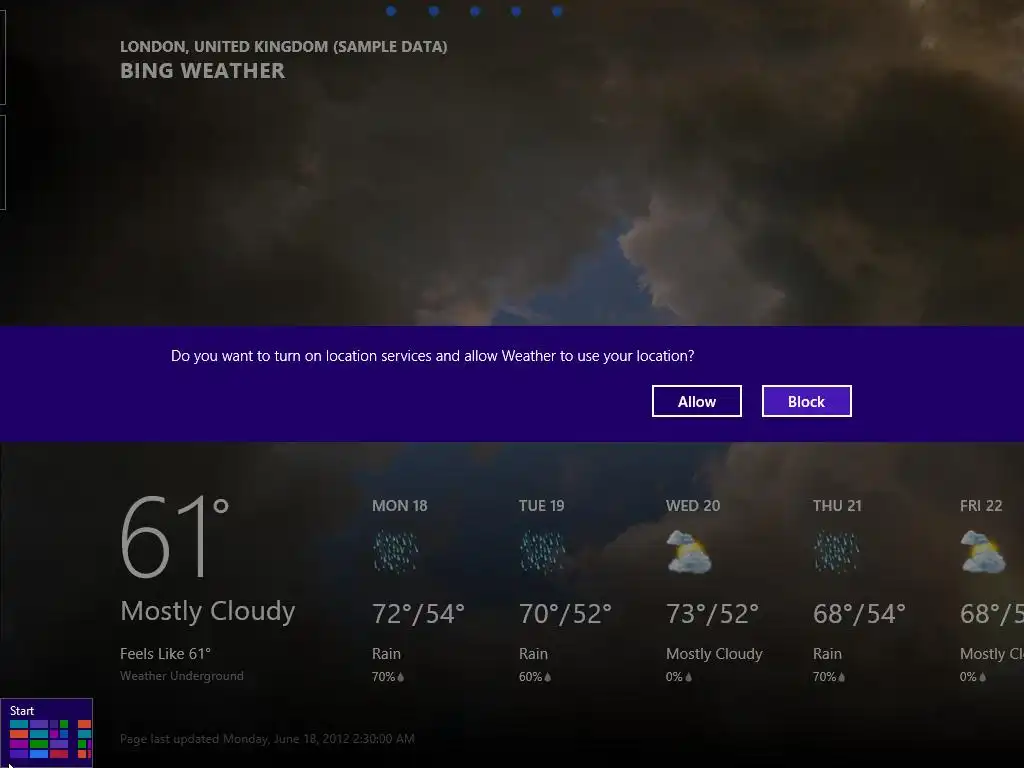Screen dimensions: 1024x768
Task: Click the raindrop icon beside THU 70%
Action: click(x=841, y=677)
